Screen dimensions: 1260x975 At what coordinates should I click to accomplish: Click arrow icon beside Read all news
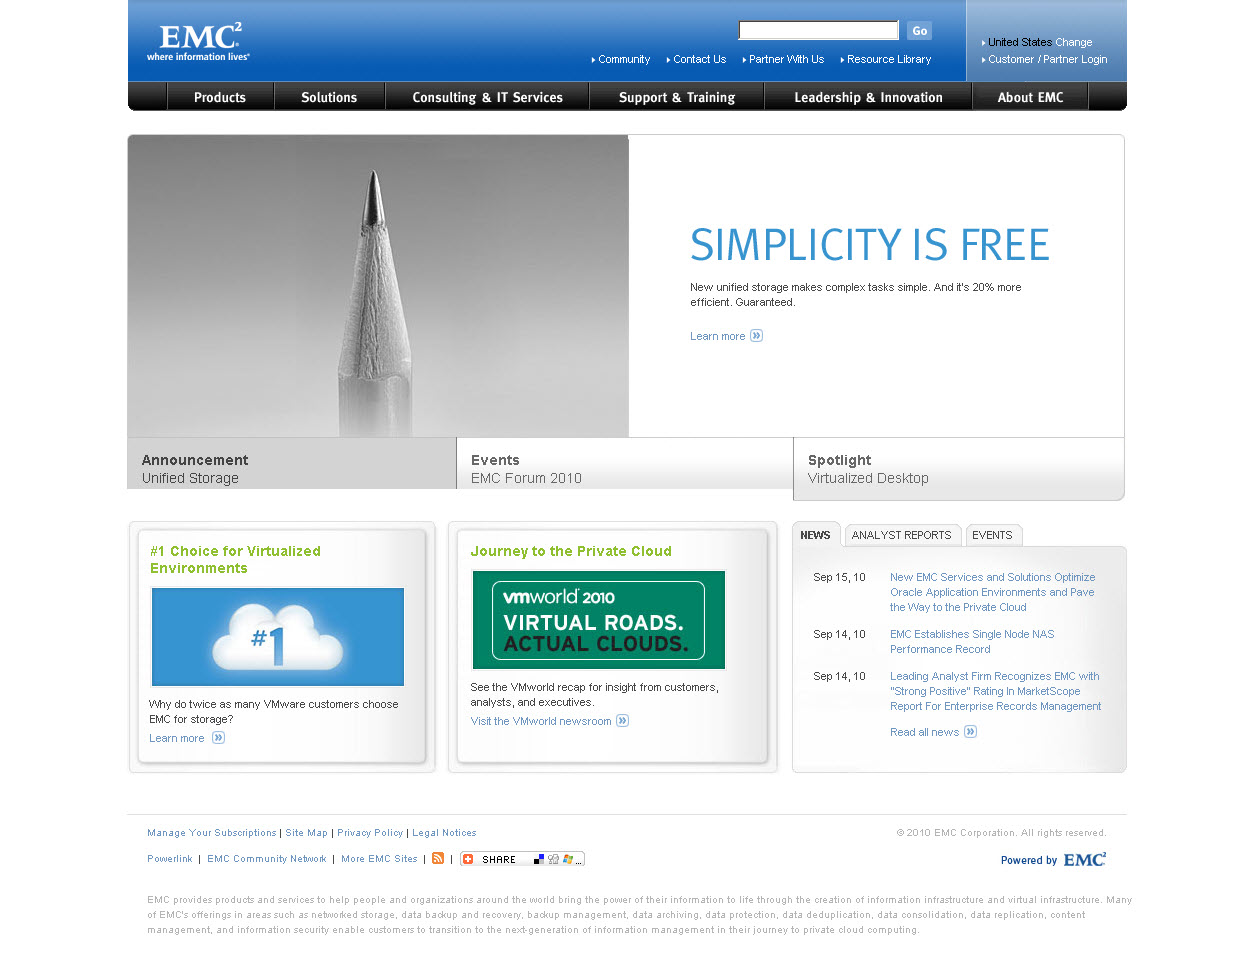pos(970,732)
